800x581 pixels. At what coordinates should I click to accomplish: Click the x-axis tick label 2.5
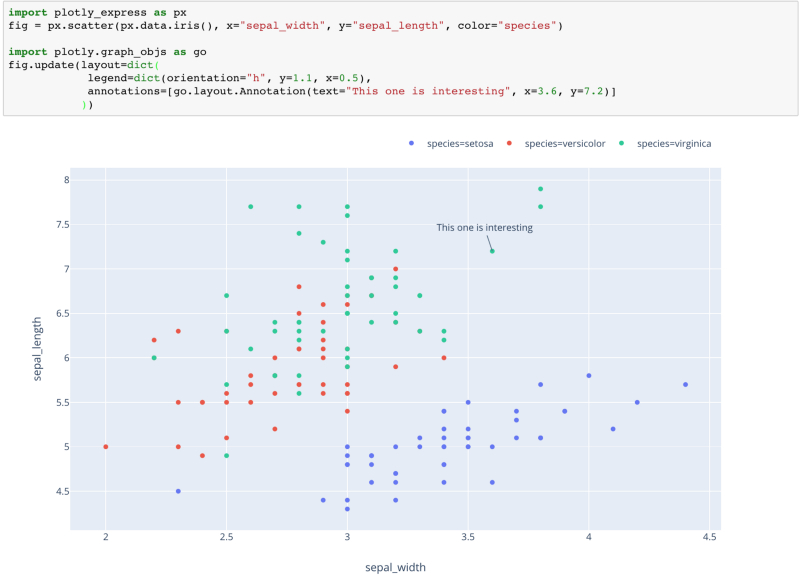(227, 537)
